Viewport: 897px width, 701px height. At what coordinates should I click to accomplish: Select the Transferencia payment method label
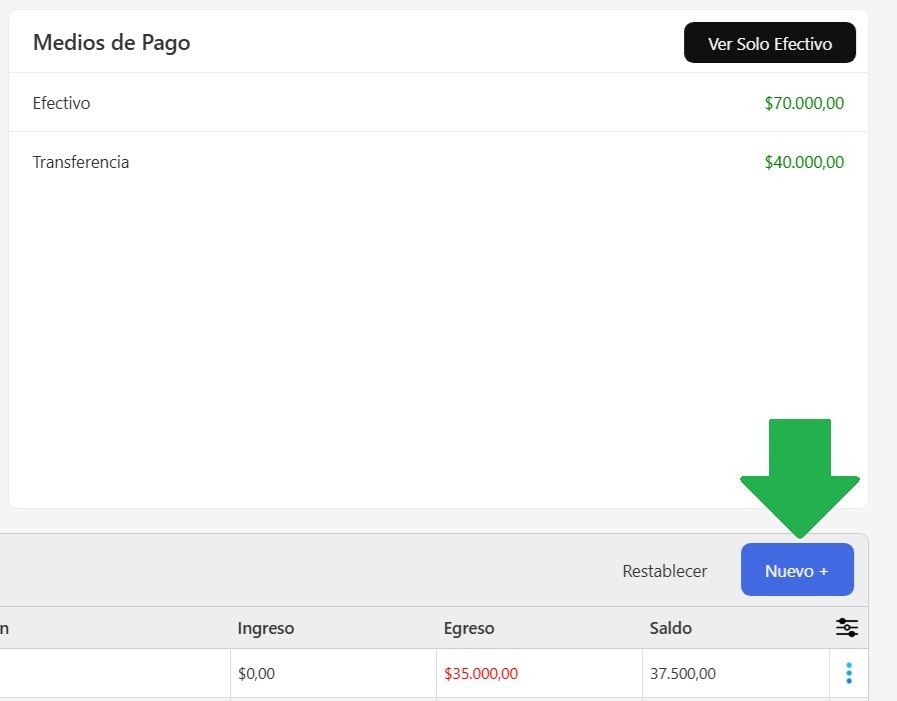pyautogui.click(x=81, y=162)
